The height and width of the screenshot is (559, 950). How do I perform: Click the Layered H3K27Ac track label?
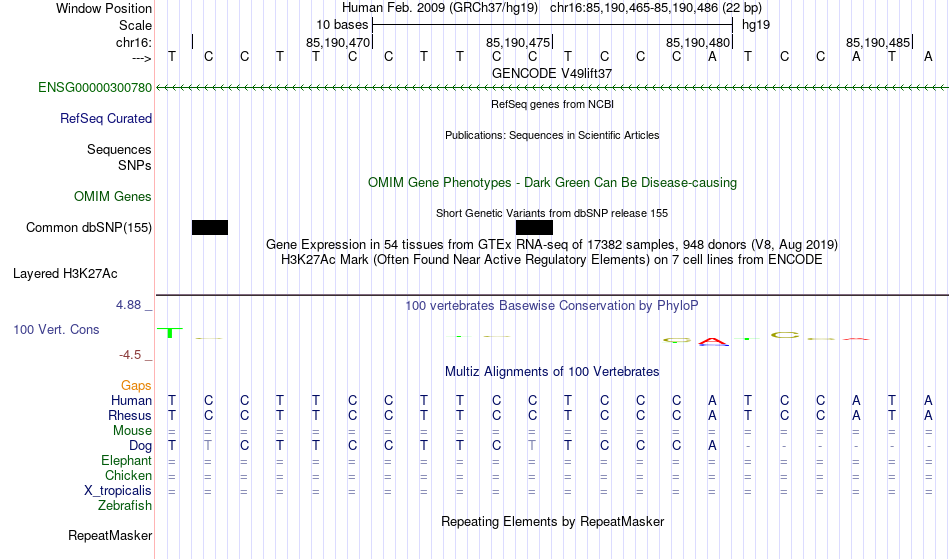point(65,274)
